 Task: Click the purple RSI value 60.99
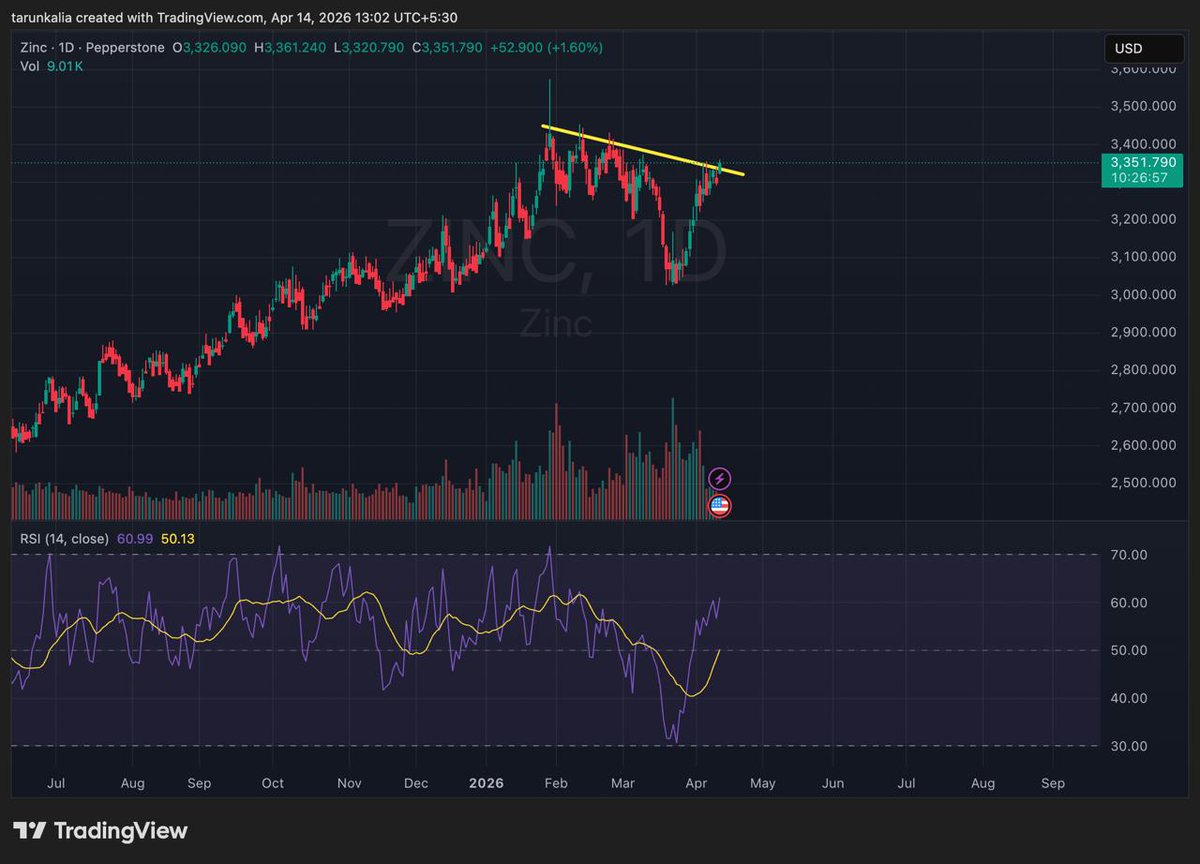(134, 538)
